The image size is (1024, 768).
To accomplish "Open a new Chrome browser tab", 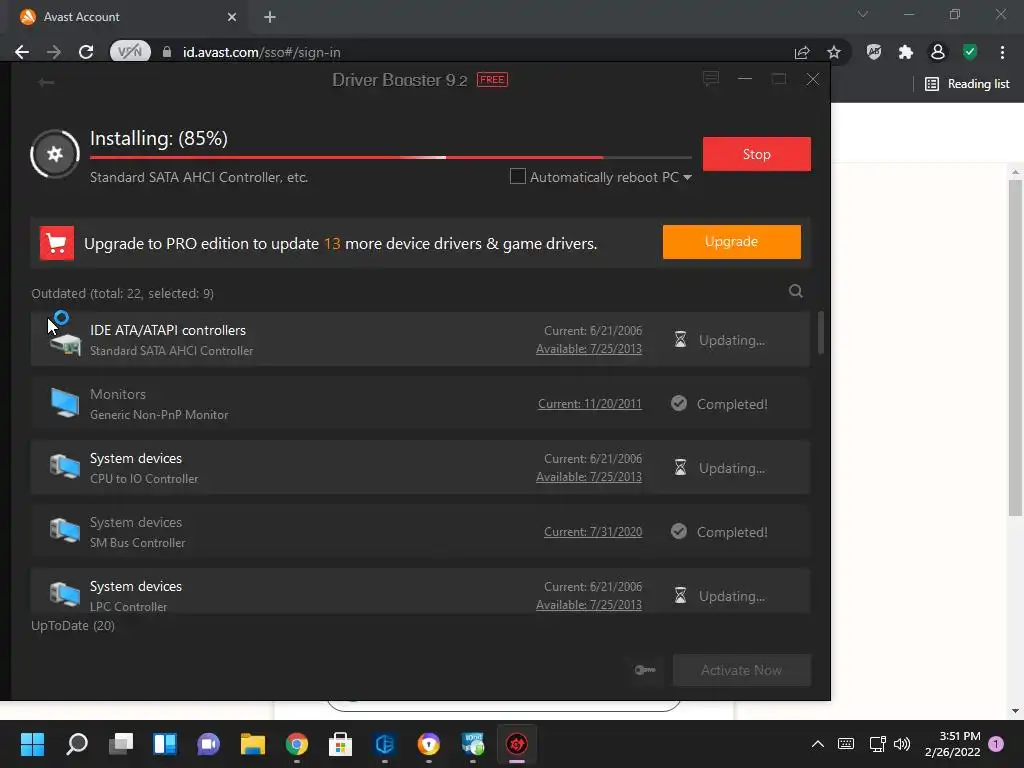I will [x=270, y=17].
